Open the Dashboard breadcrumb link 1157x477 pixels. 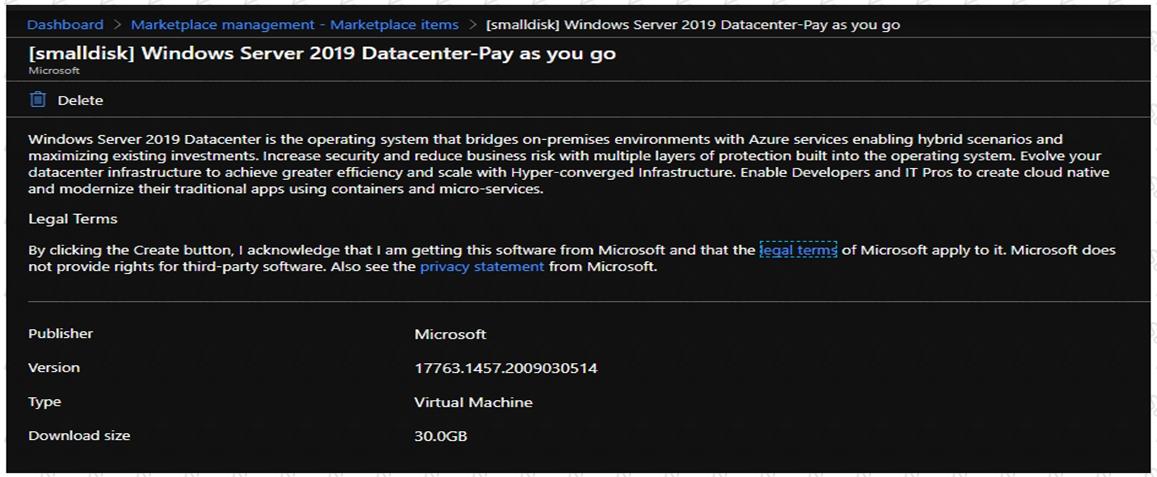[65, 24]
